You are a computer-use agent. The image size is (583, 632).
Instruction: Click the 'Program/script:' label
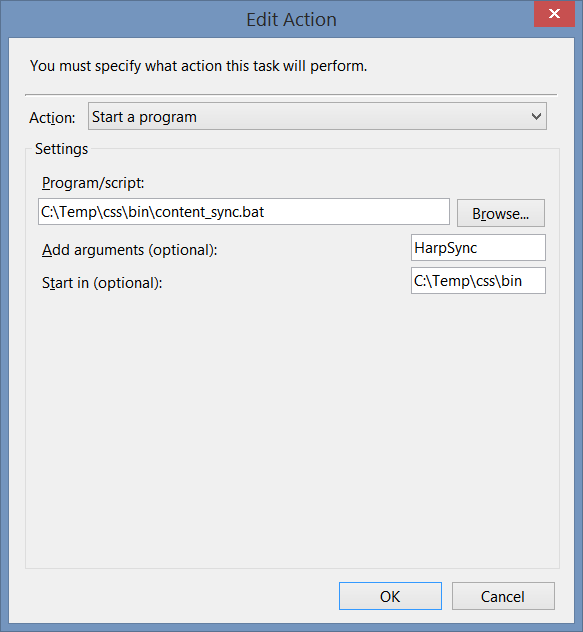coord(93,183)
